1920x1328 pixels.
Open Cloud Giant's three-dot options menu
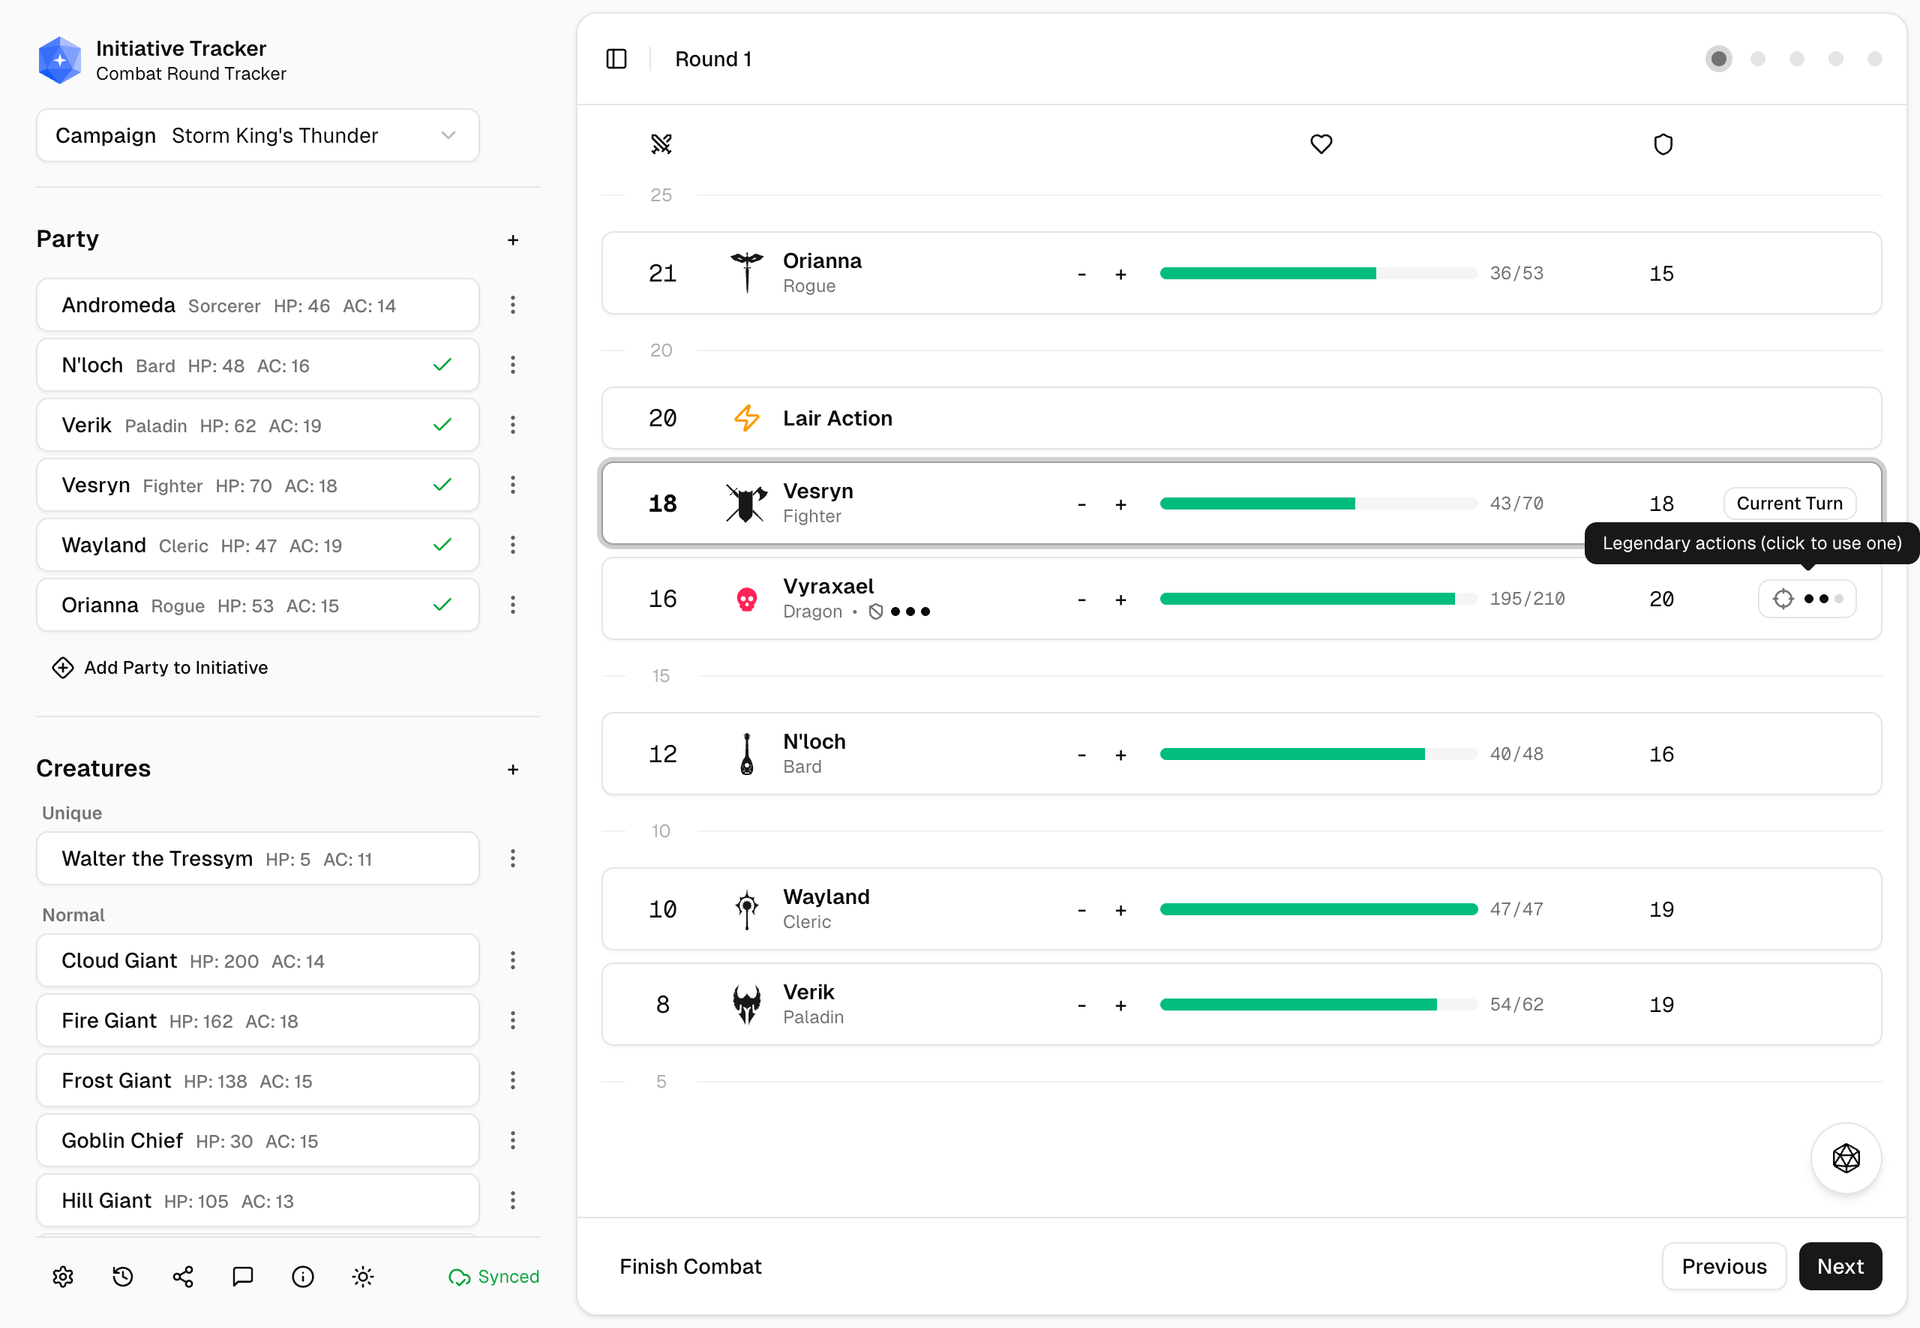513,961
